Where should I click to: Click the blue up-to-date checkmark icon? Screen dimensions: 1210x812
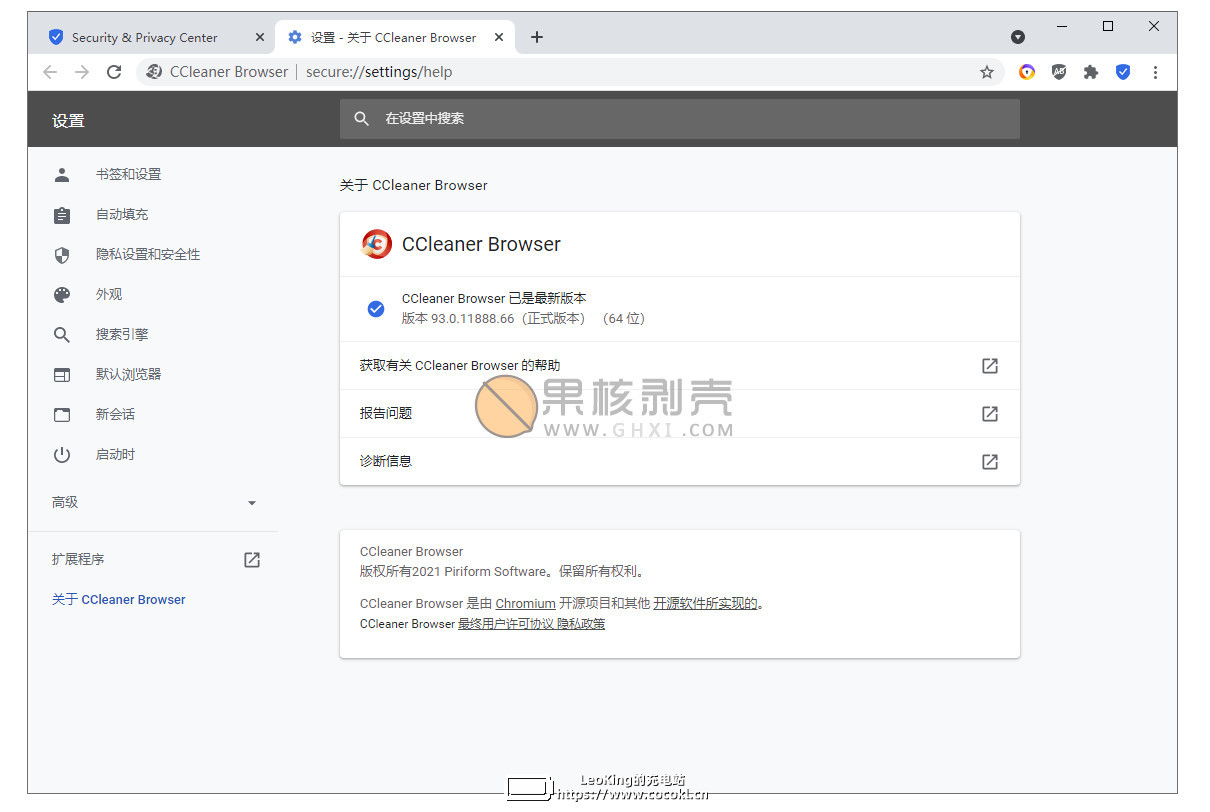click(x=376, y=309)
